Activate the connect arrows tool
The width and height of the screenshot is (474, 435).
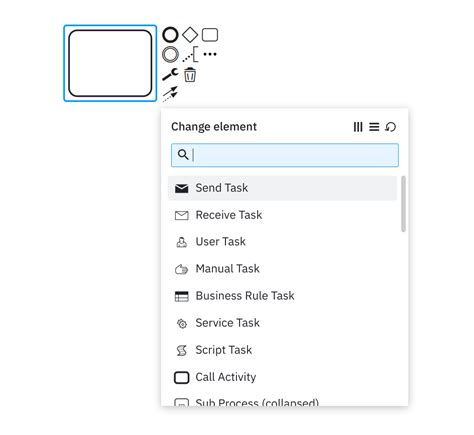pyautogui.click(x=170, y=94)
